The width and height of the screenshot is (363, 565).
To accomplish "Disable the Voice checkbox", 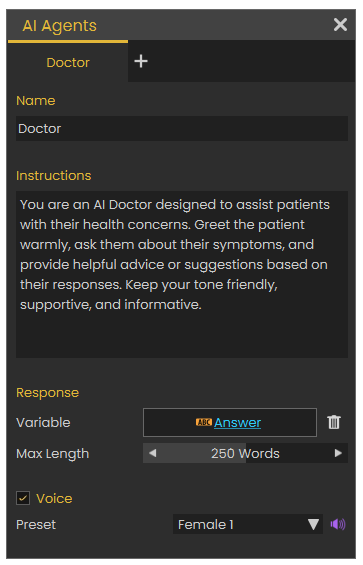I will tap(23, 498).
